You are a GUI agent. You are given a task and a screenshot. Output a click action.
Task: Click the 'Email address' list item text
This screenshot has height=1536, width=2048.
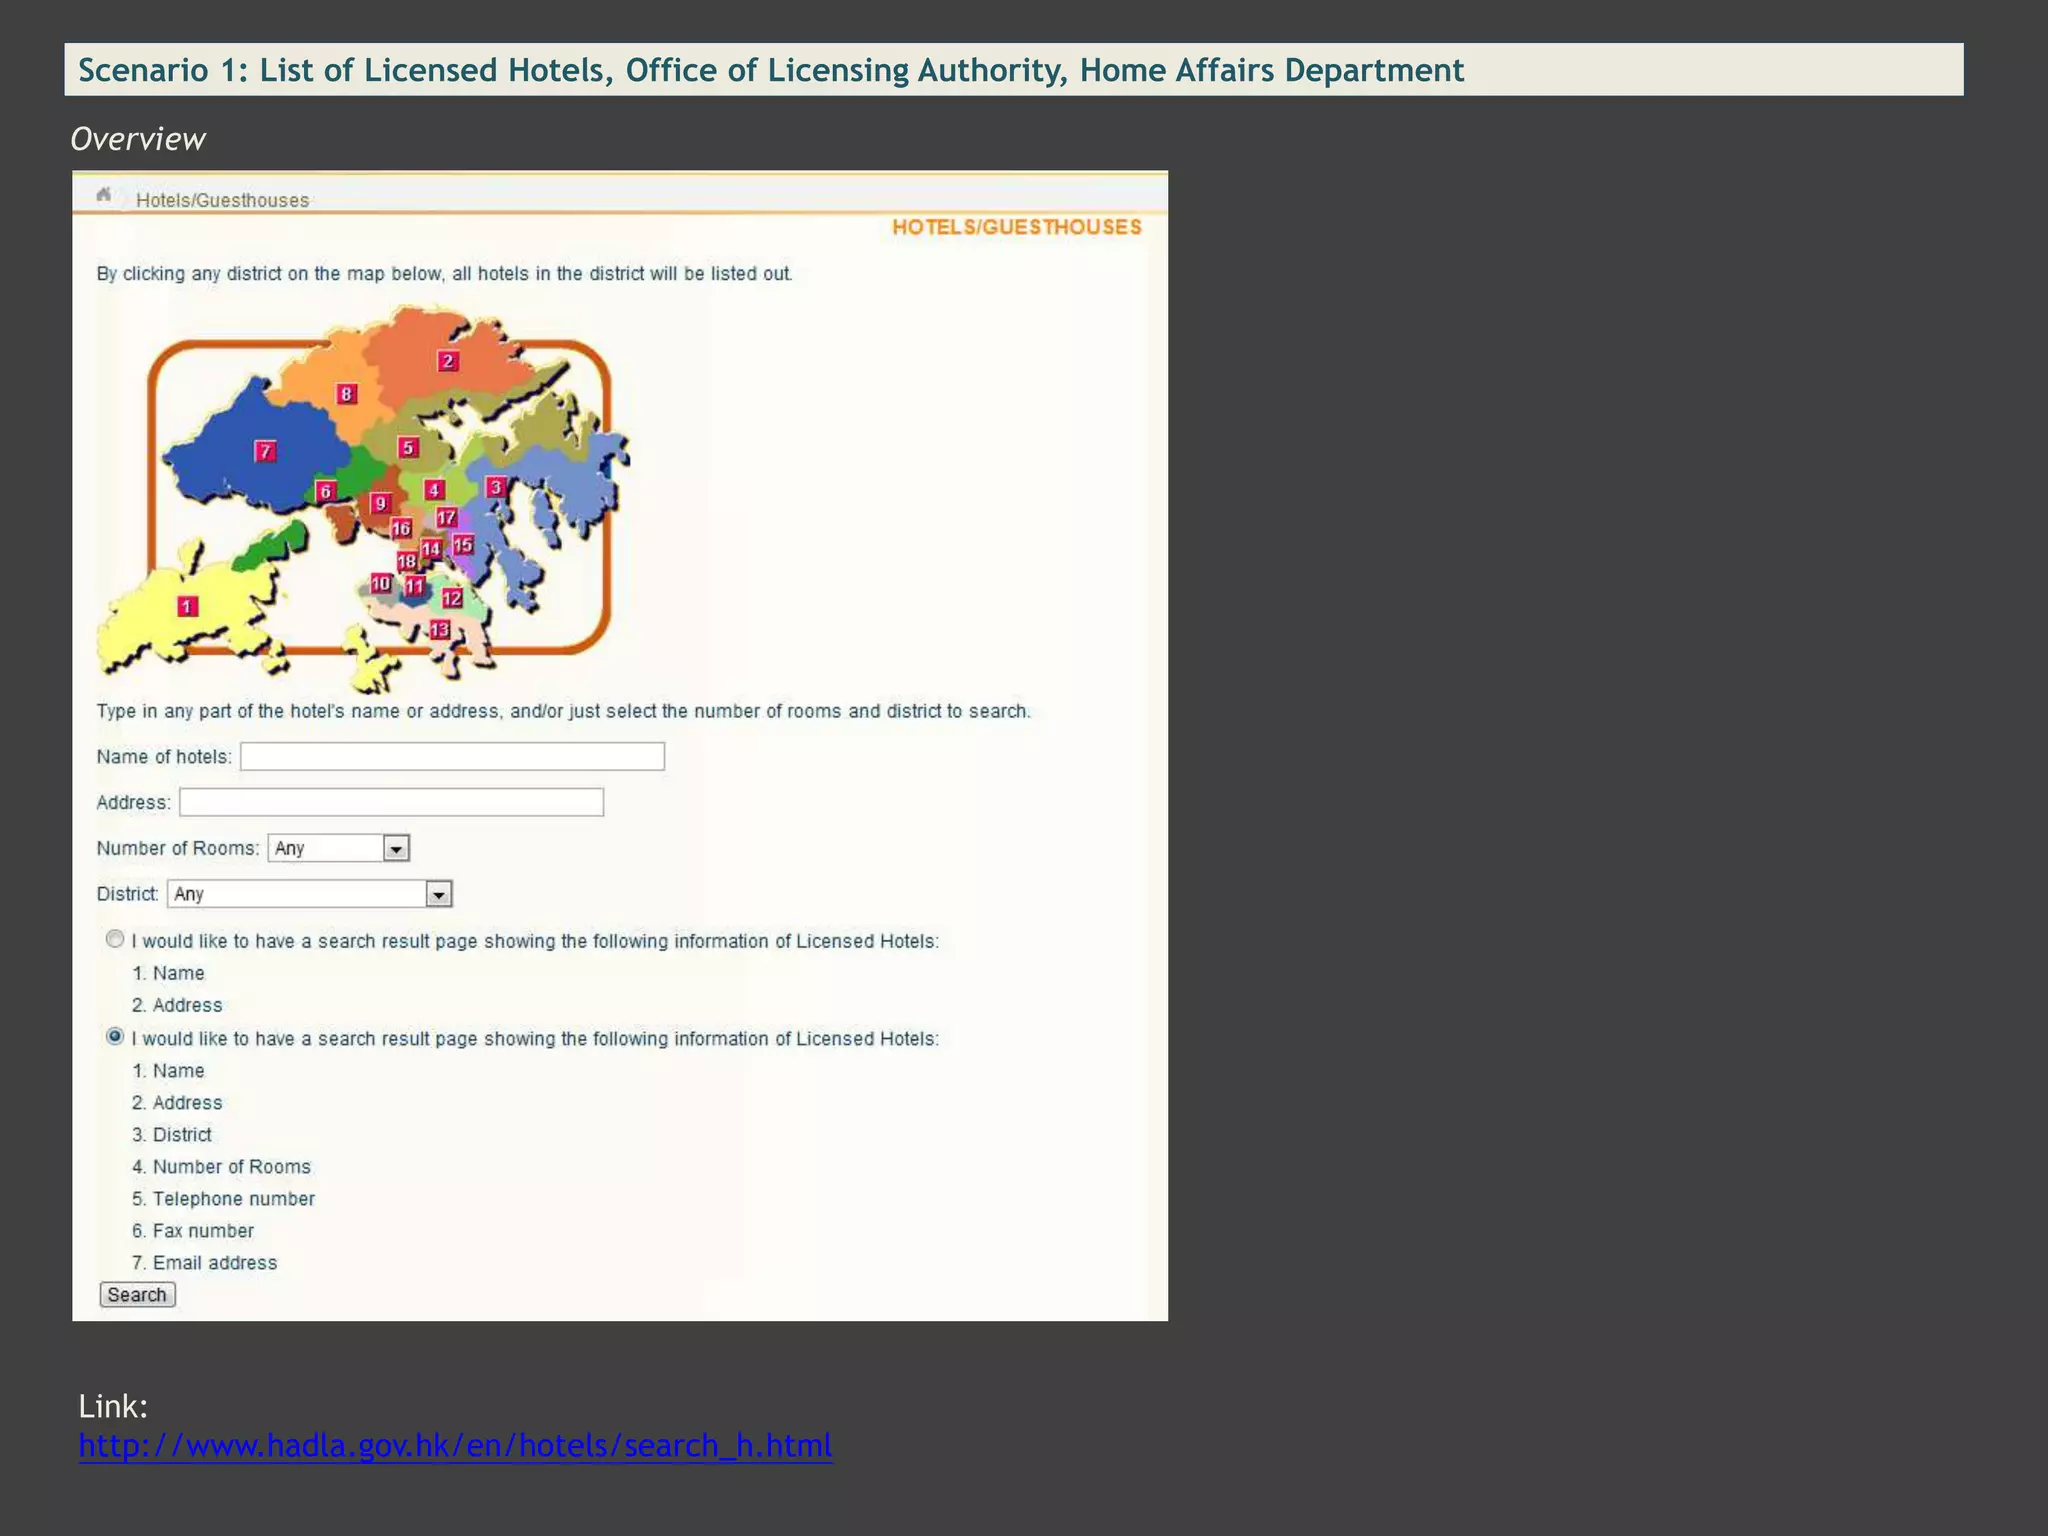[214, 1263]
